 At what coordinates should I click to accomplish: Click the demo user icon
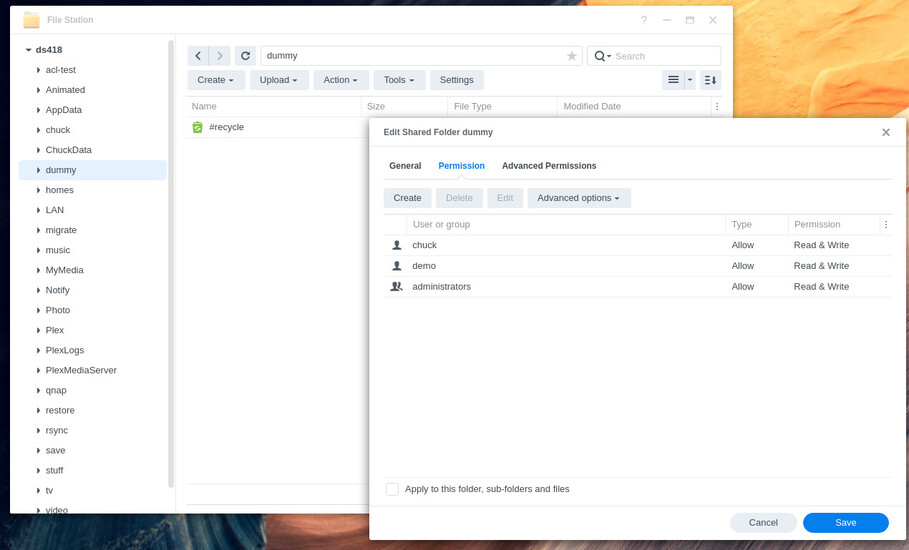click(397, 266)
